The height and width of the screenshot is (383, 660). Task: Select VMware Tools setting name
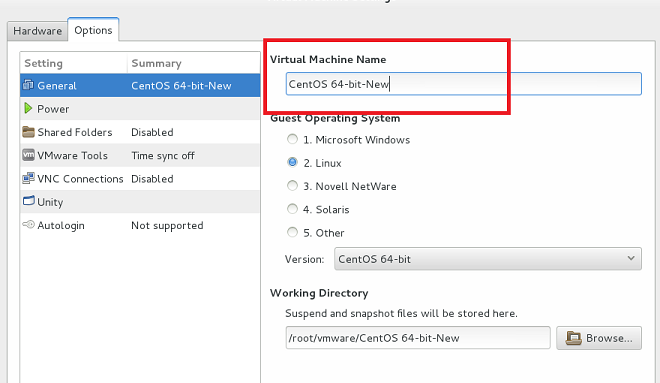72,156
